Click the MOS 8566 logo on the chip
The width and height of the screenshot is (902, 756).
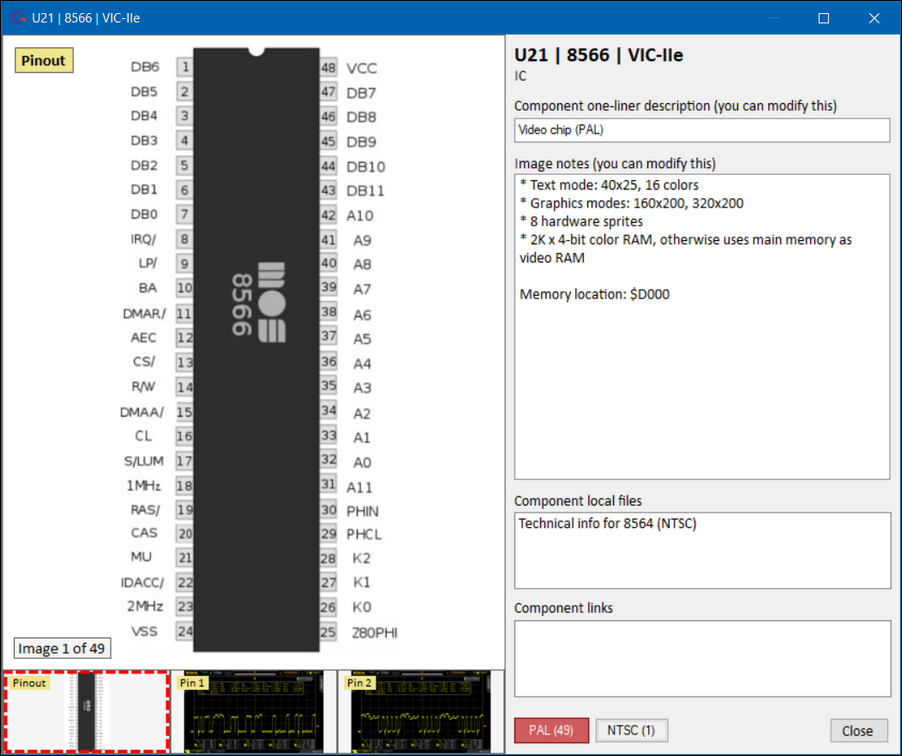pos(258,303)
